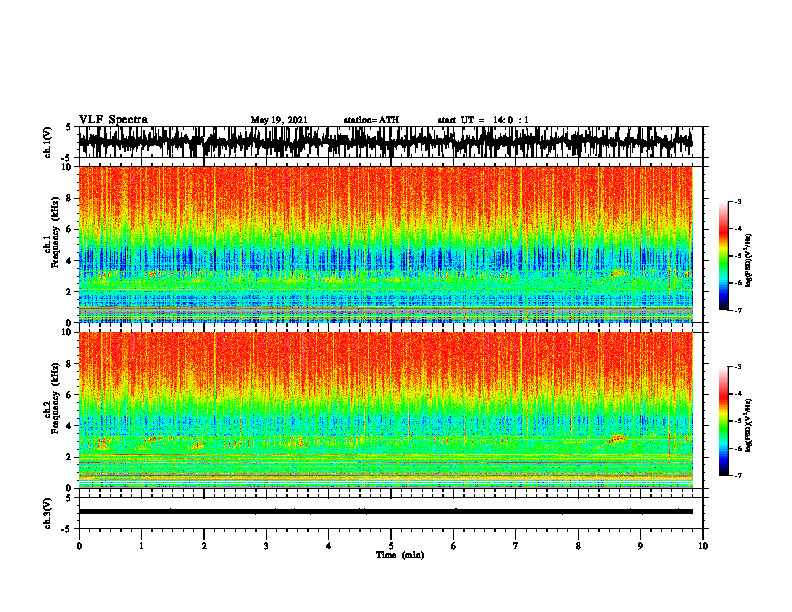
Task: Click the "-7" label on ch.1 color scale
Action: tap(738, 310)
